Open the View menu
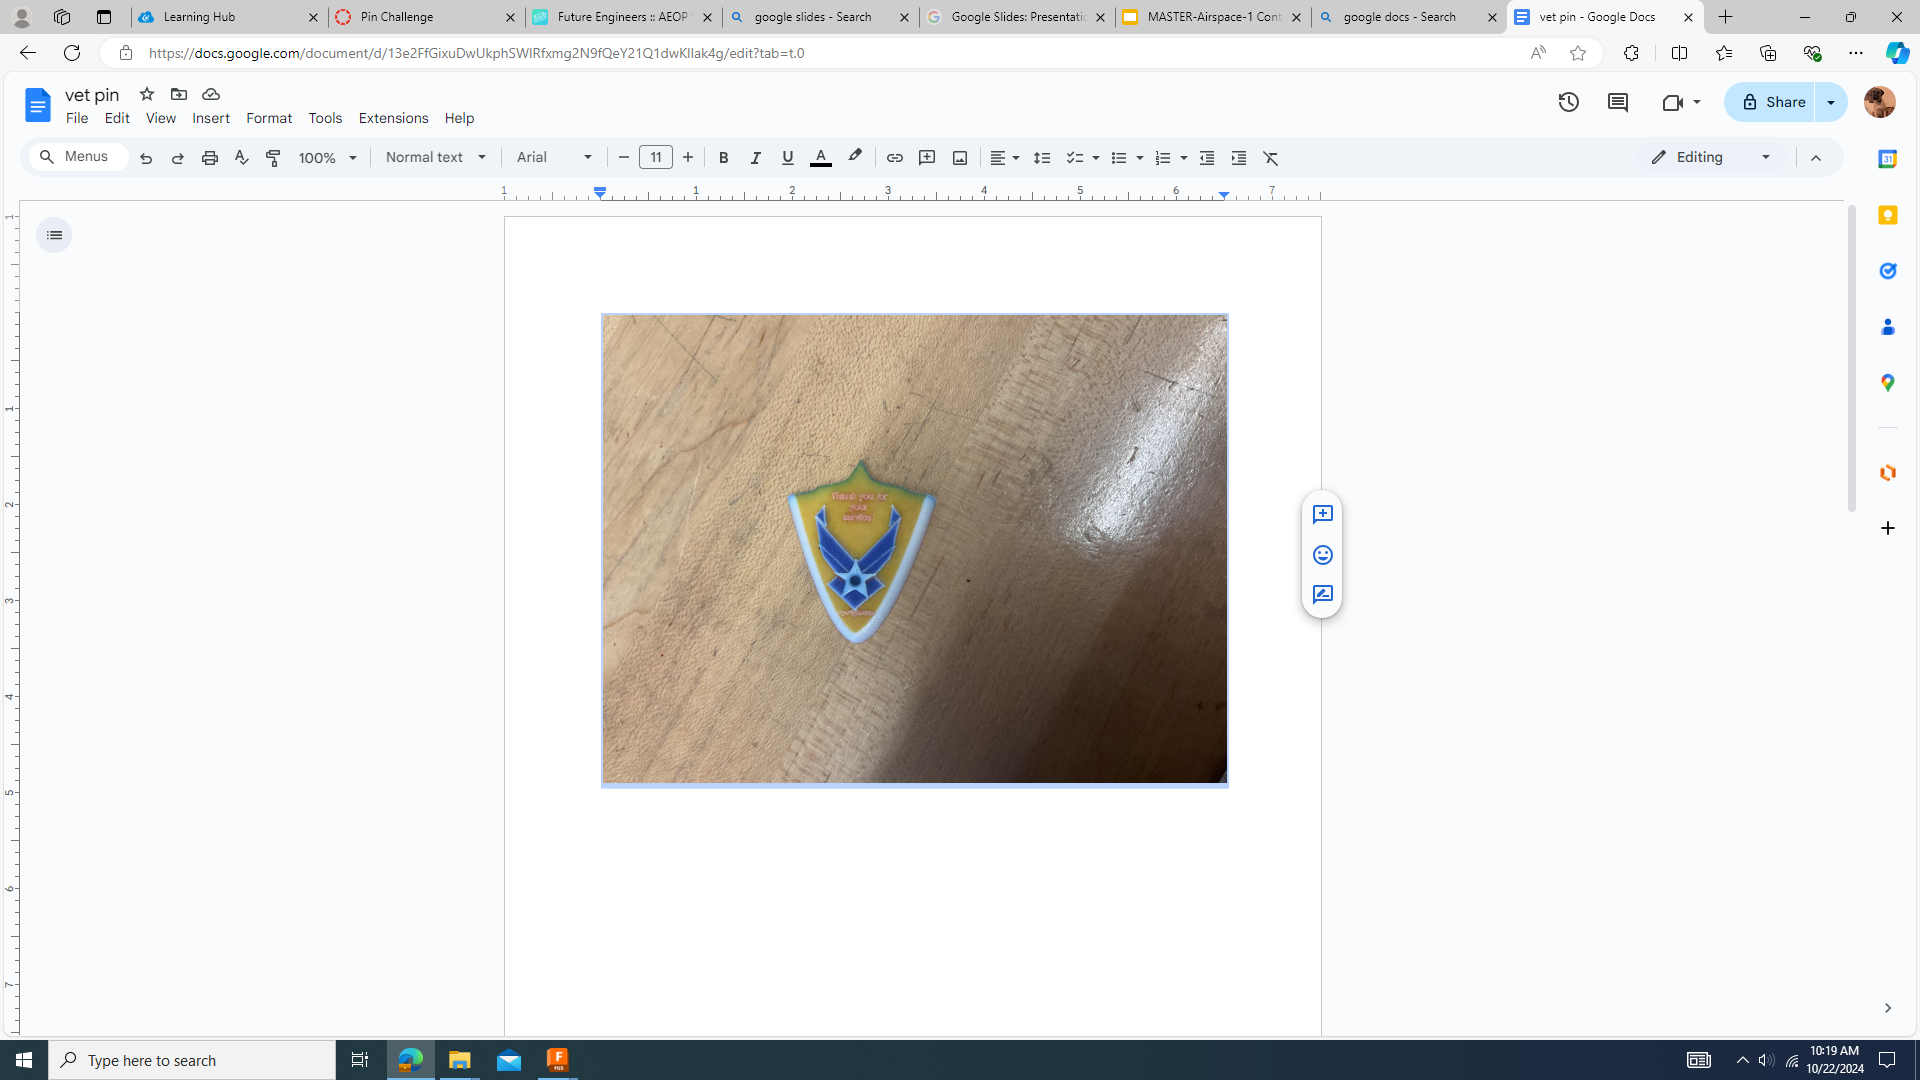Viewport: 1920px width, 1080px height. pos(161,118)
